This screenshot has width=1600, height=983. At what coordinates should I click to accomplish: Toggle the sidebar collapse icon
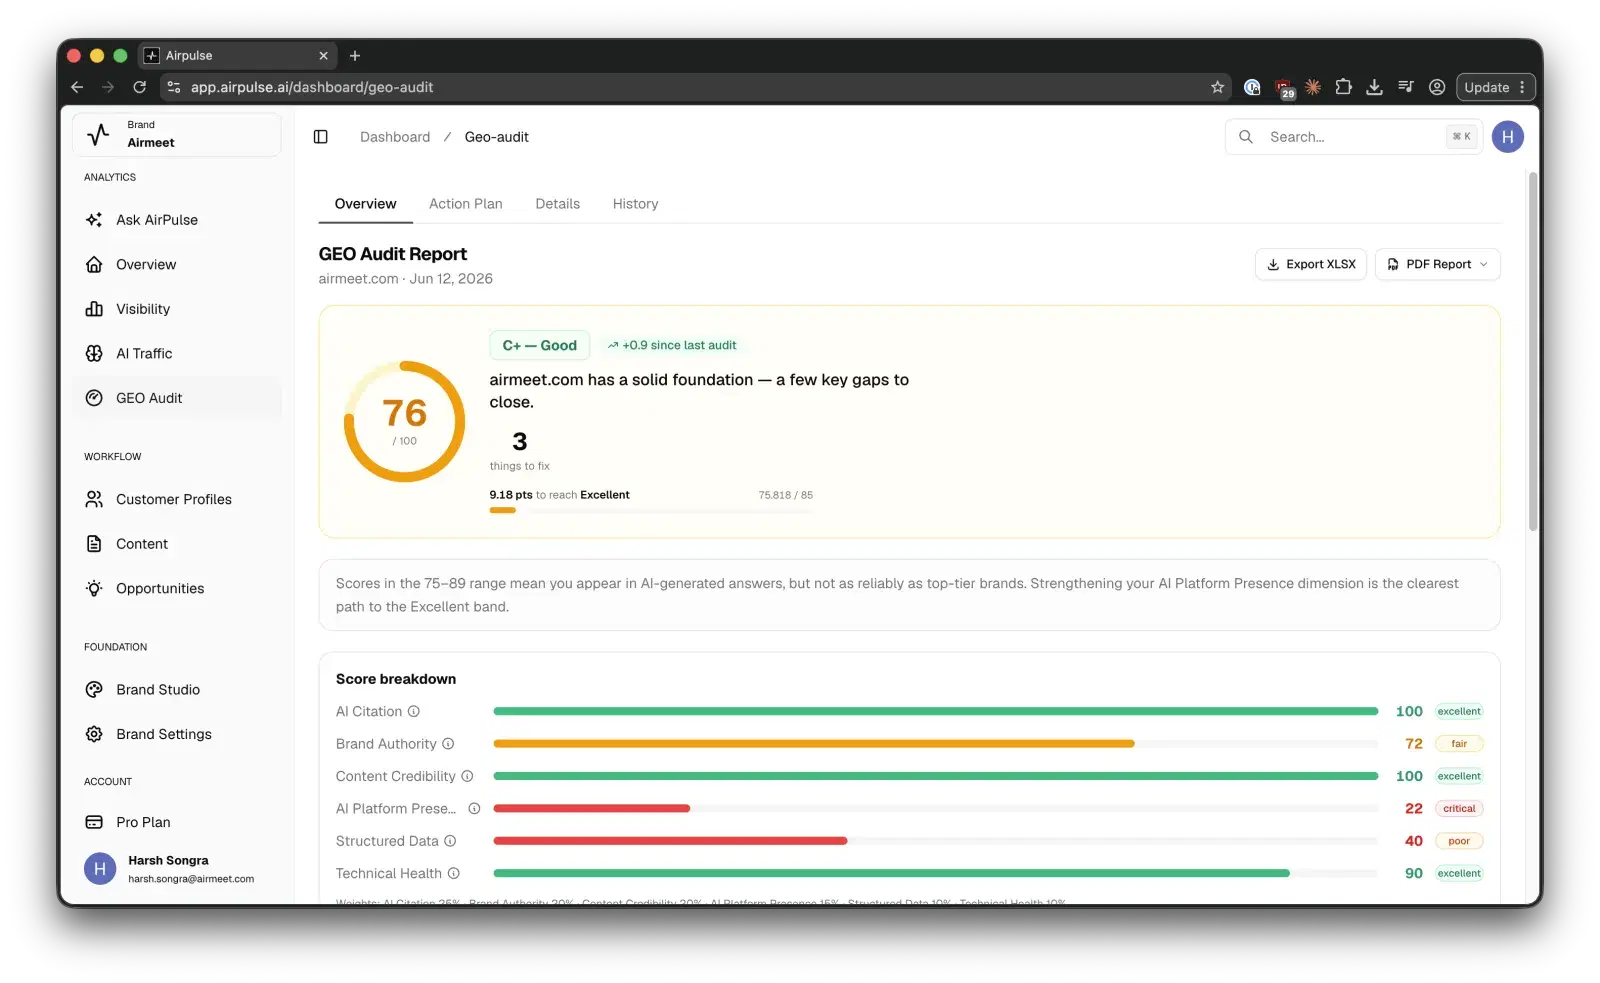pos(321,137)
